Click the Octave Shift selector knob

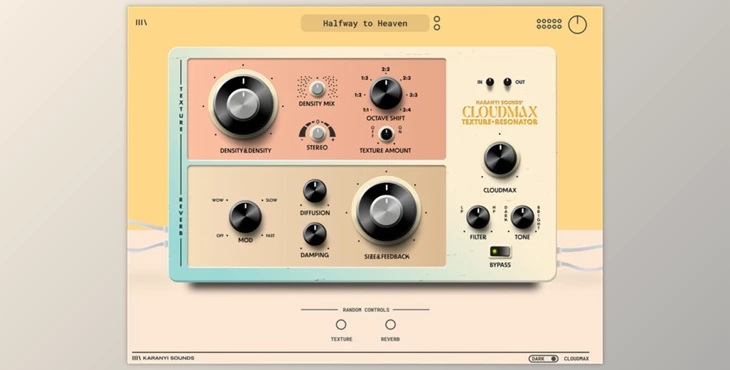pyautogui.click(x=386, y=94)
